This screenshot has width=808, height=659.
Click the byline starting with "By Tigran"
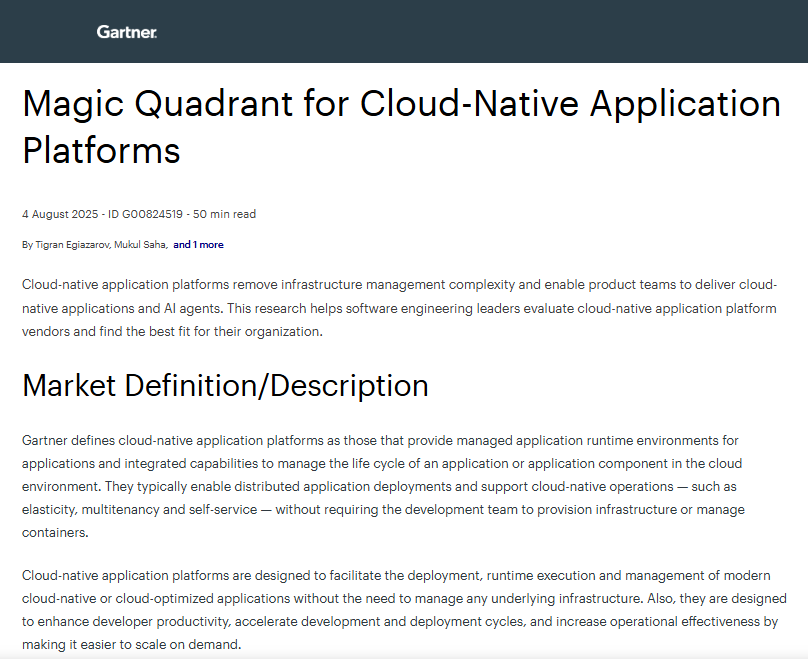(x=75, y=244)
